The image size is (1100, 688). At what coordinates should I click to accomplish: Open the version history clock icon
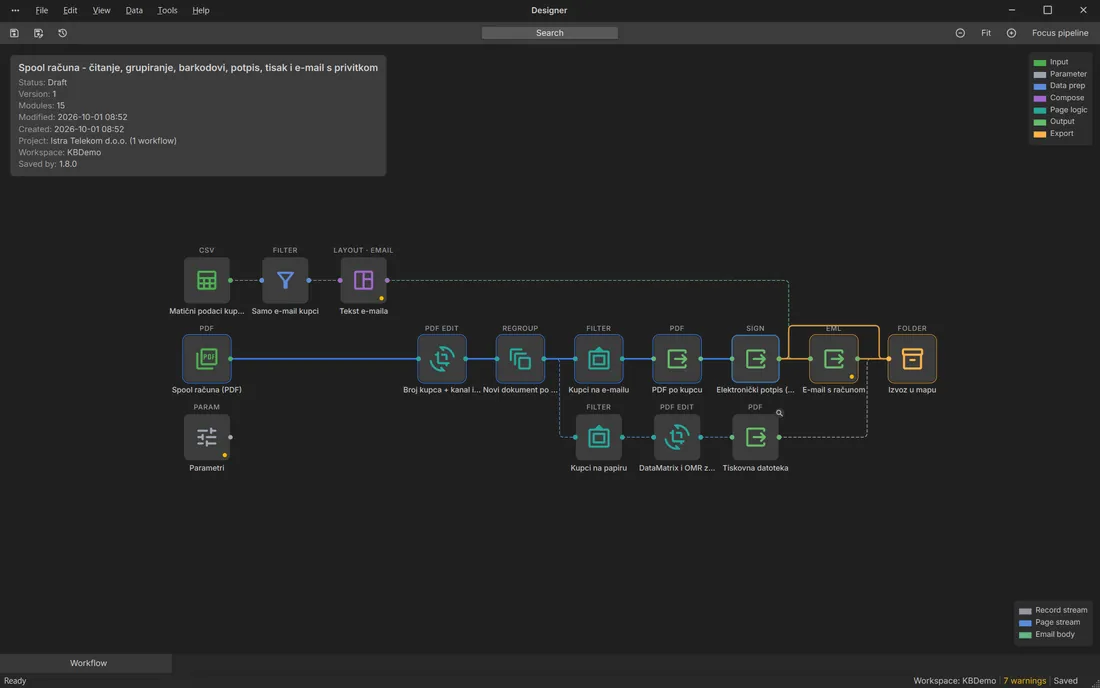pyautogui.click(x=62, y=33)
